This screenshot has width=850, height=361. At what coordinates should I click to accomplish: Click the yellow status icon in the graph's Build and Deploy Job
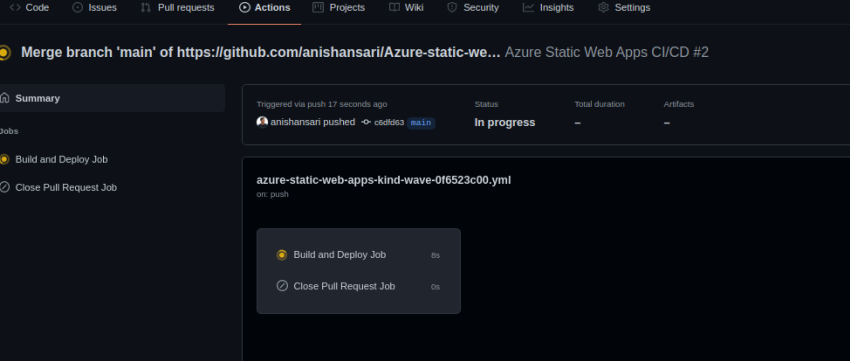tap(282, 255)
